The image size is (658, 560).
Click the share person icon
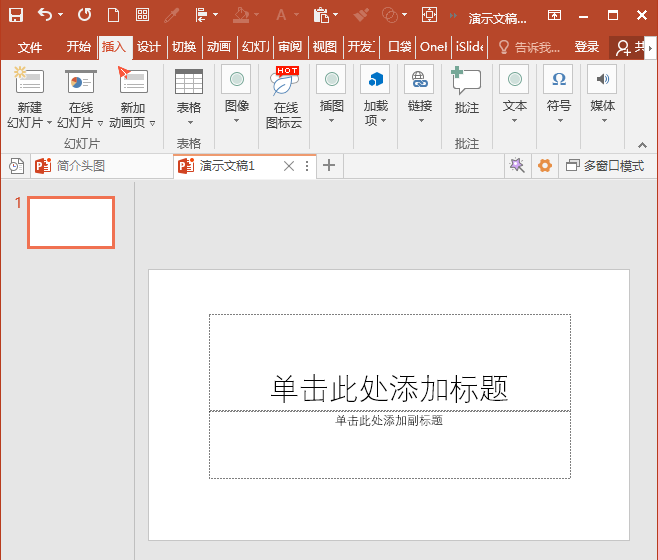point(623,48)
